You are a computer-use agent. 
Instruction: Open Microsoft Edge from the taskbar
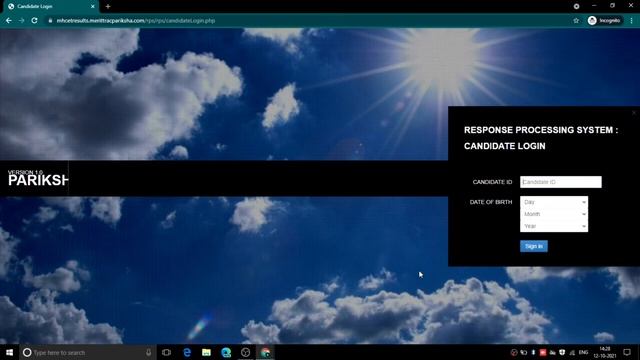226,352
